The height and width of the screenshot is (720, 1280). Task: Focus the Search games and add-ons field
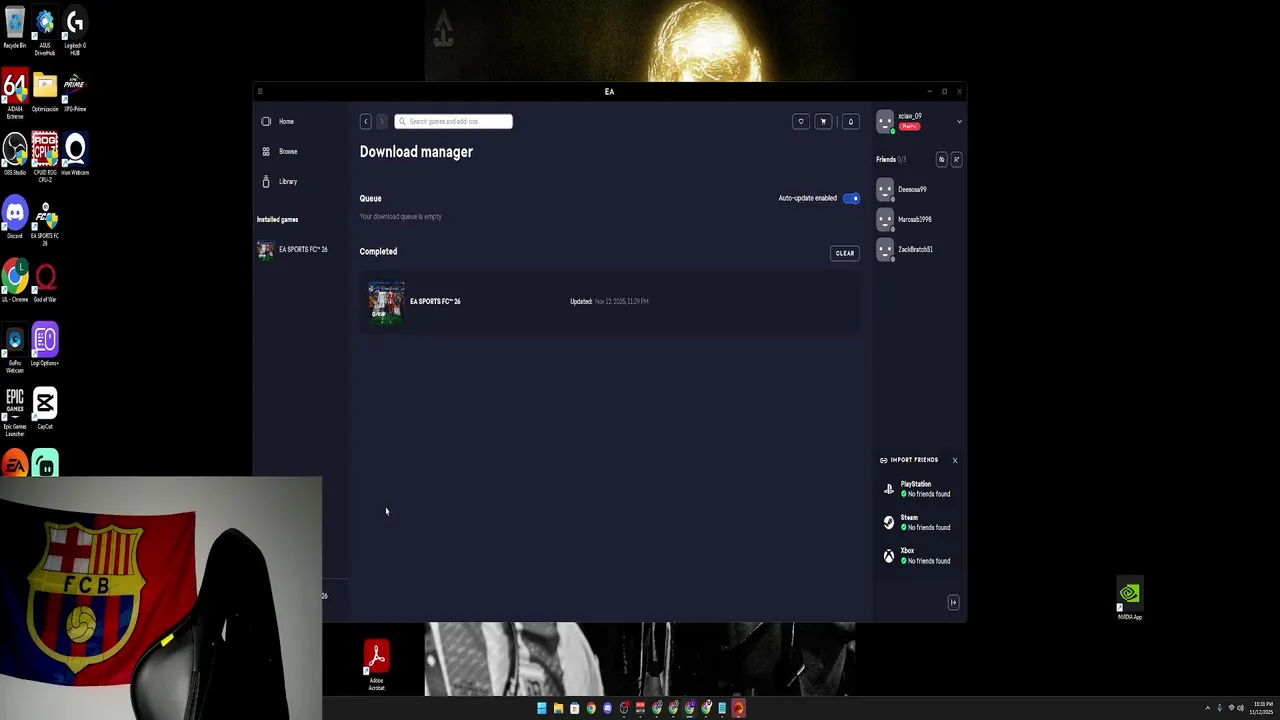(x=453, y=121)
